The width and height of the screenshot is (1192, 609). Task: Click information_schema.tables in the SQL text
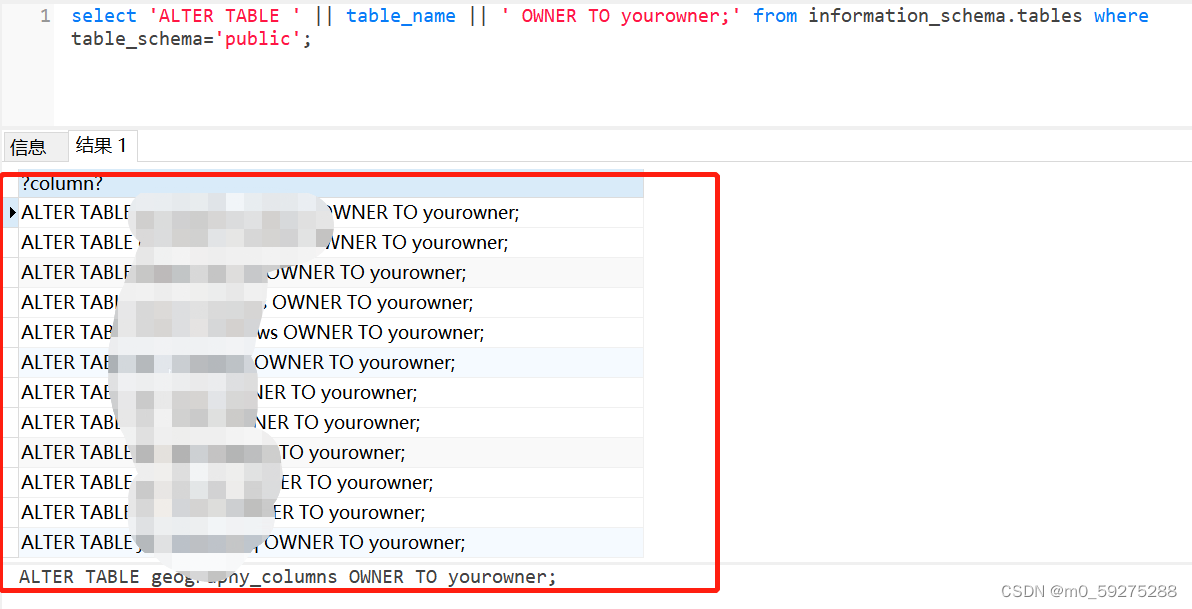pos(944,15)
